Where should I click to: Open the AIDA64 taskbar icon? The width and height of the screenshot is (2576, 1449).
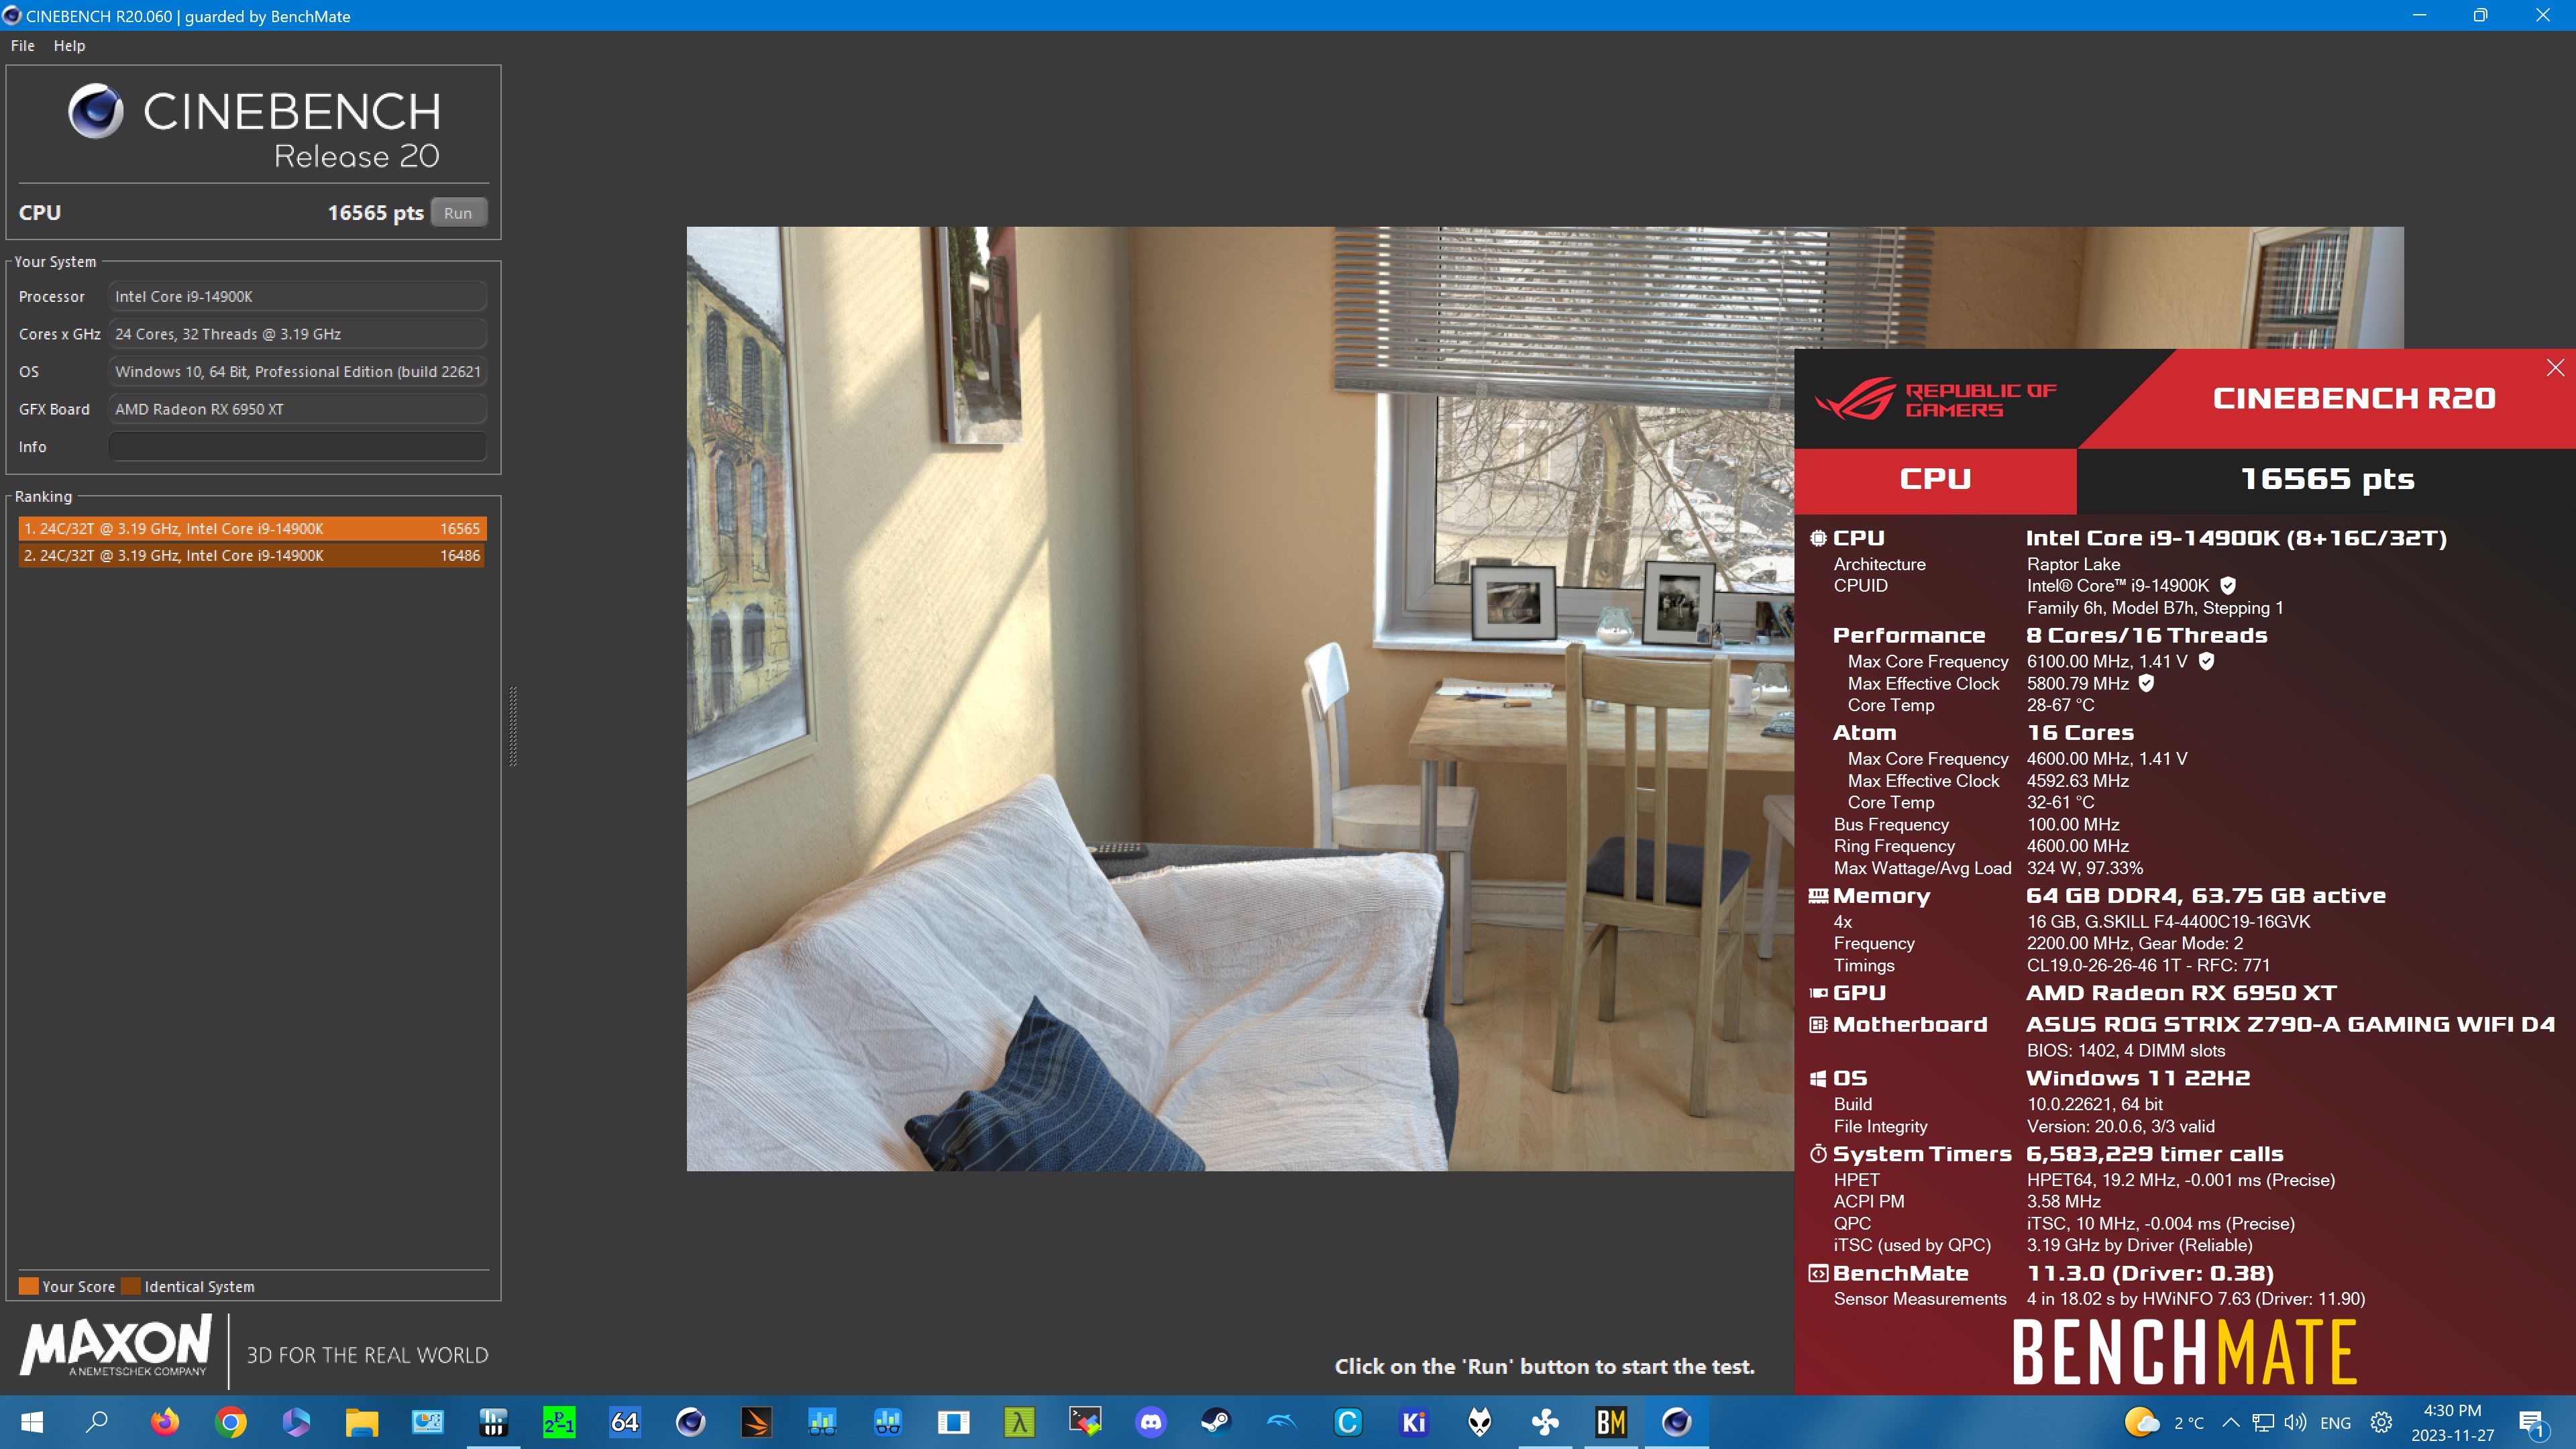625,1422
